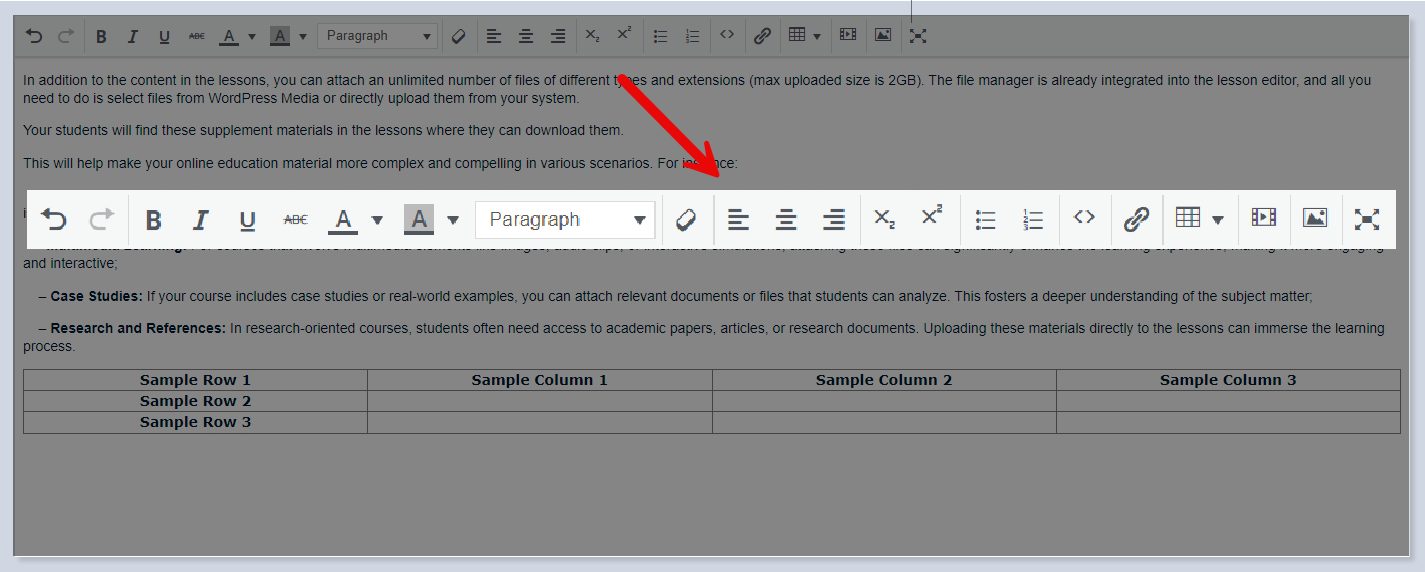Open the Paragraph format dropdown in the enlarged toolbar

pos(565,220)
